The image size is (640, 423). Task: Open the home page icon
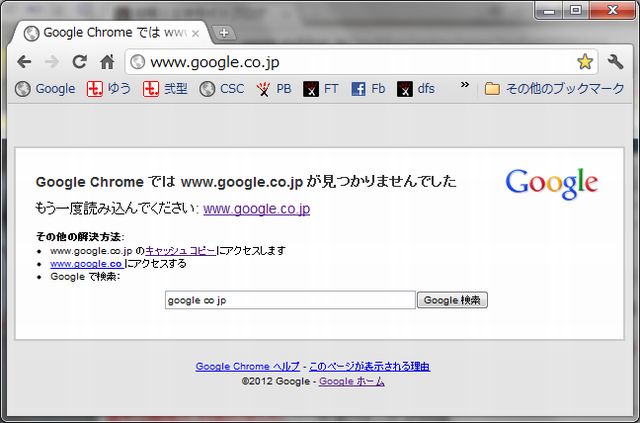coord(107,62)
